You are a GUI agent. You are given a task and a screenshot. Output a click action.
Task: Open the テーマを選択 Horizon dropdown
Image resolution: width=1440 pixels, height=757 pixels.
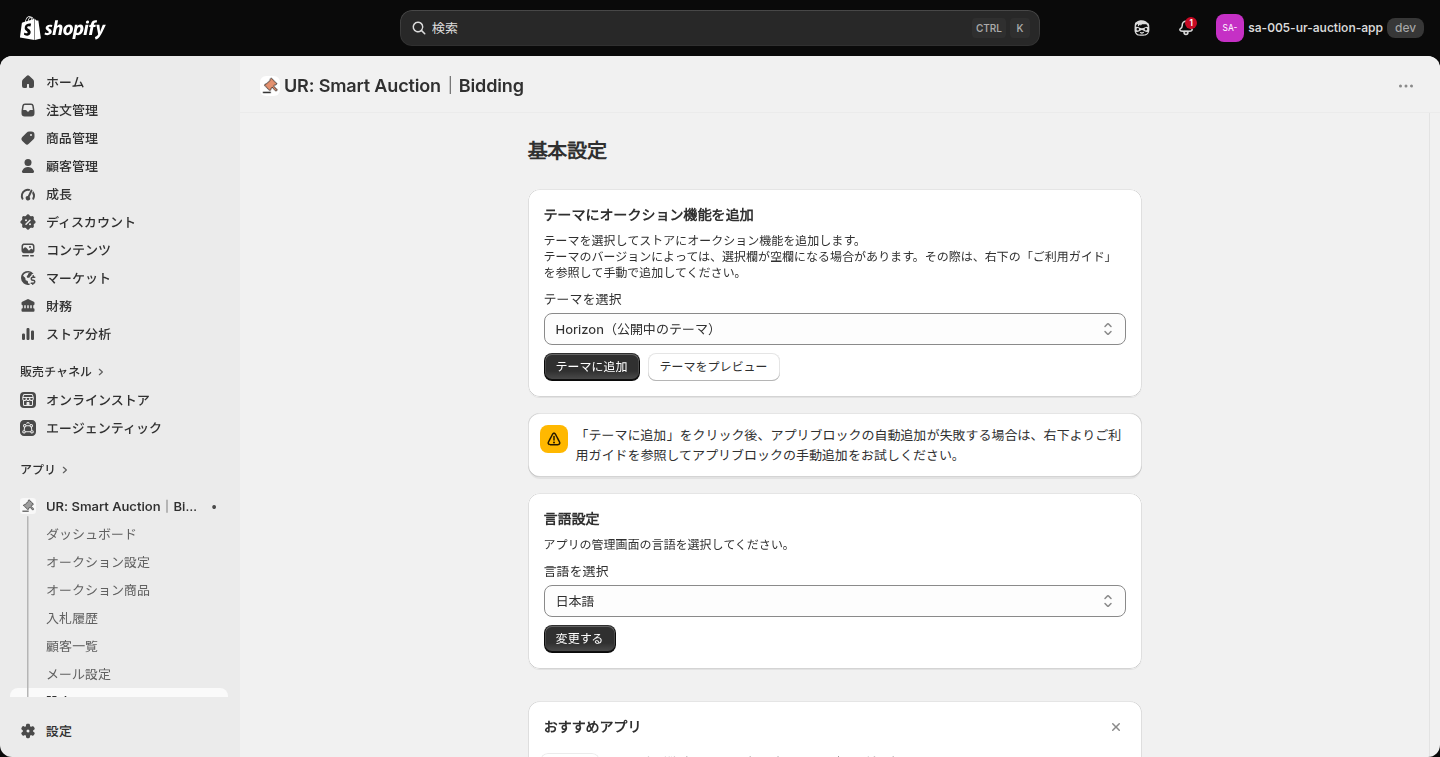point(835,329)
